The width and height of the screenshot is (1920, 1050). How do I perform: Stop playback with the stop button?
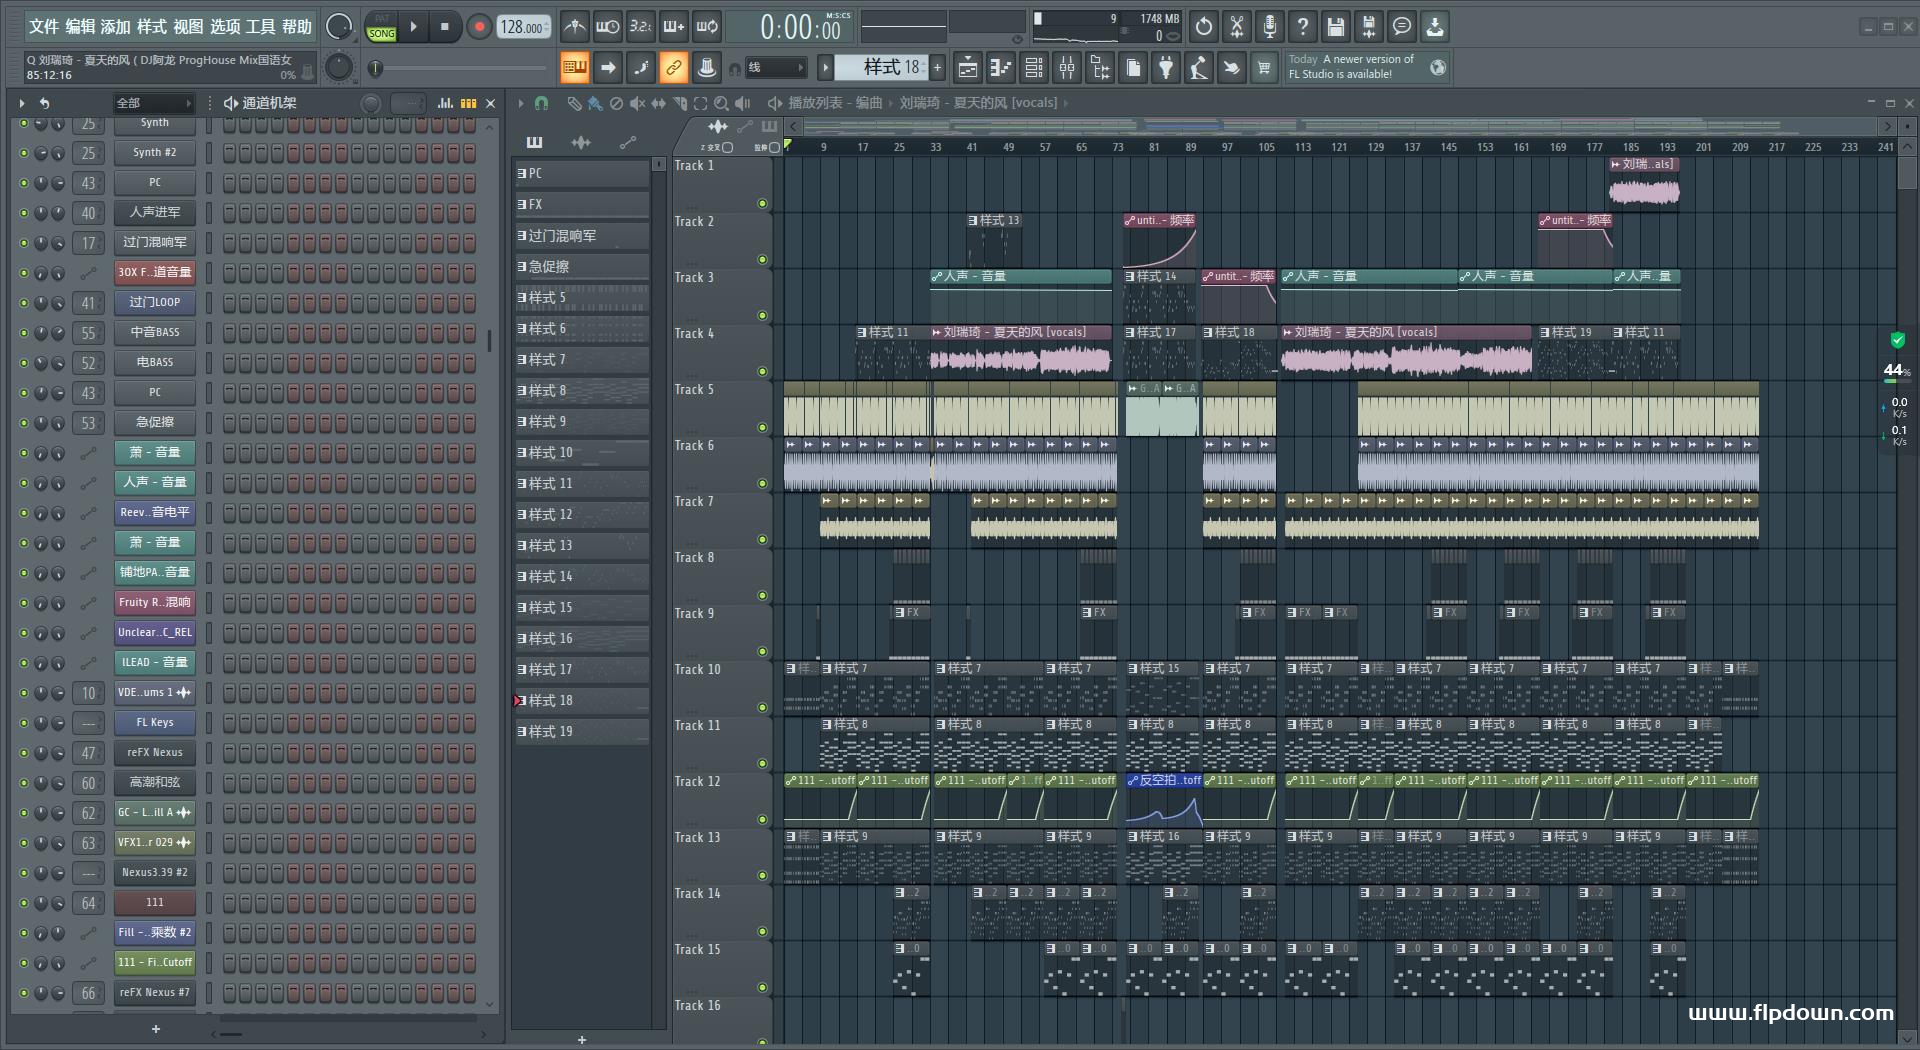pyautogui.click(x=445, y=27)
